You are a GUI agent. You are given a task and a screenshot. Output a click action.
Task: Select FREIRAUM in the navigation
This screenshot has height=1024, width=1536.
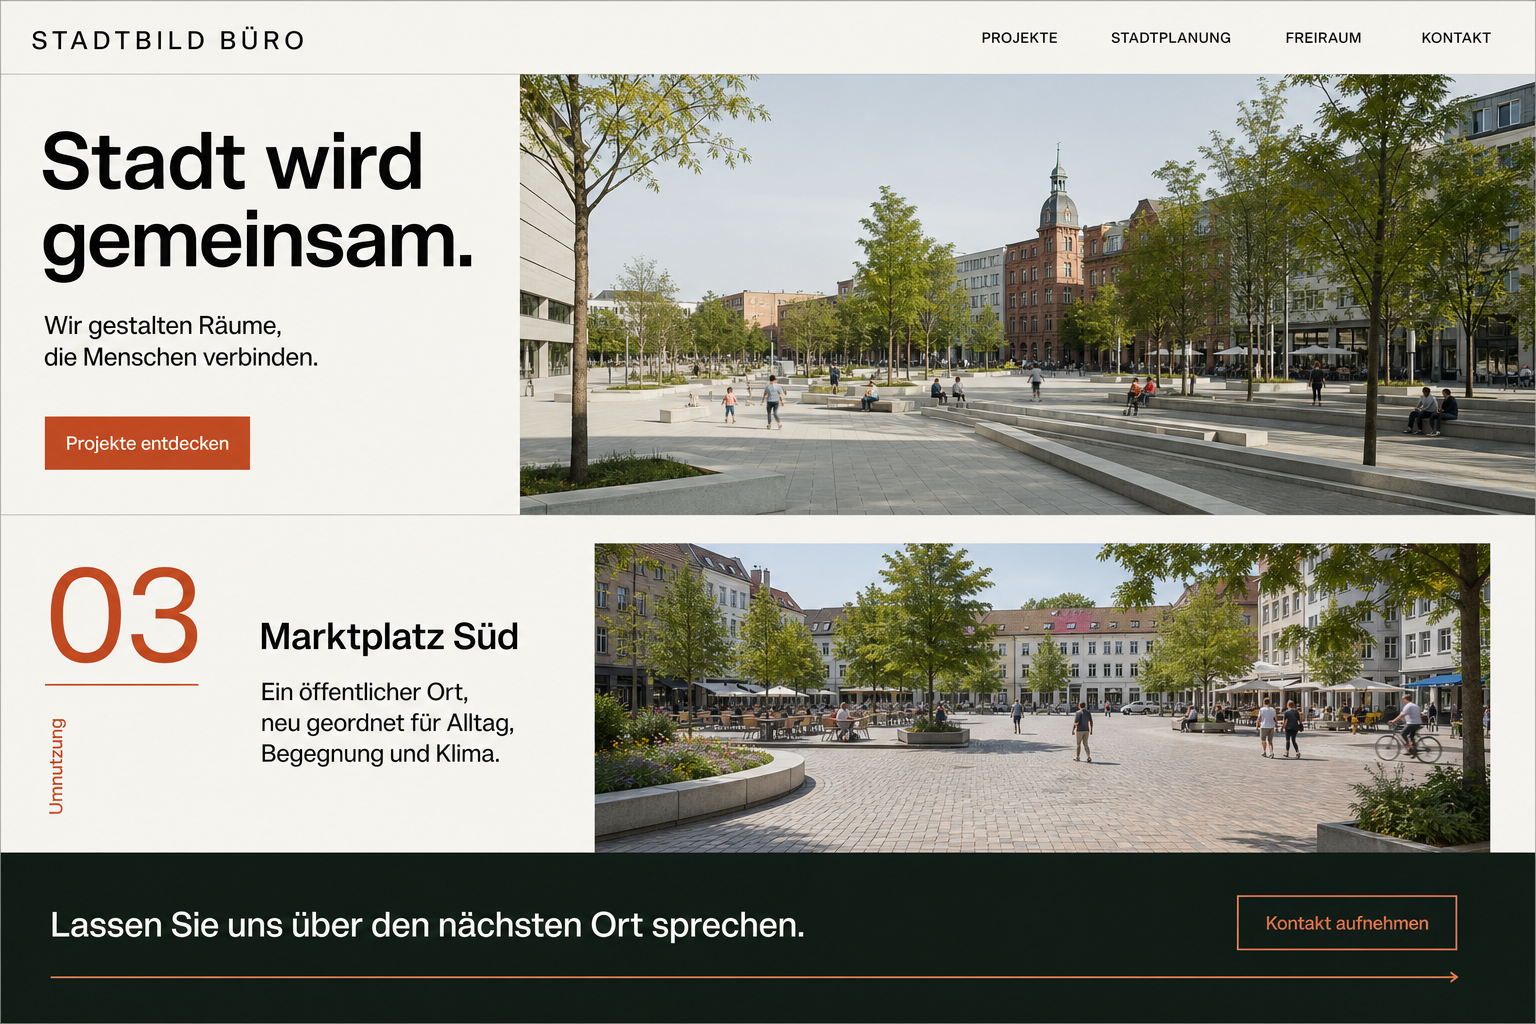click(x=1323, y=38)
